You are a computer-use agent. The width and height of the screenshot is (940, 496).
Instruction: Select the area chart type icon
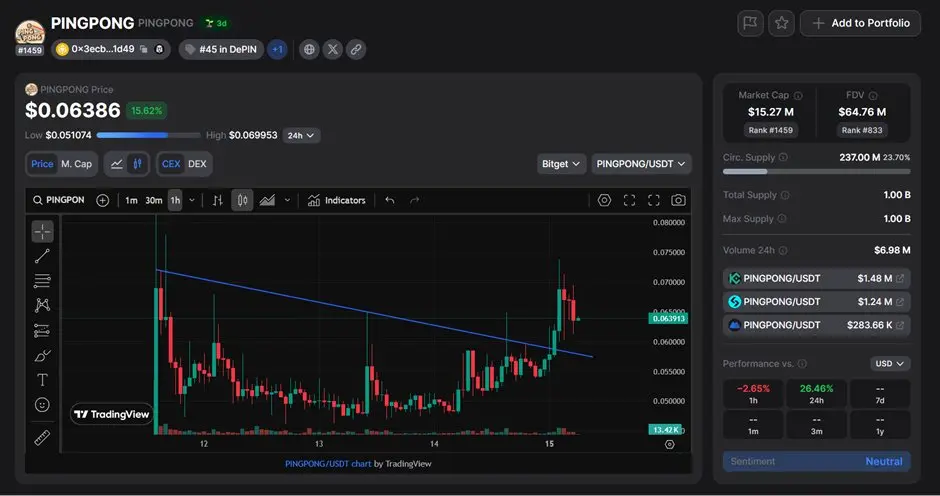click(x=267, y=200)
